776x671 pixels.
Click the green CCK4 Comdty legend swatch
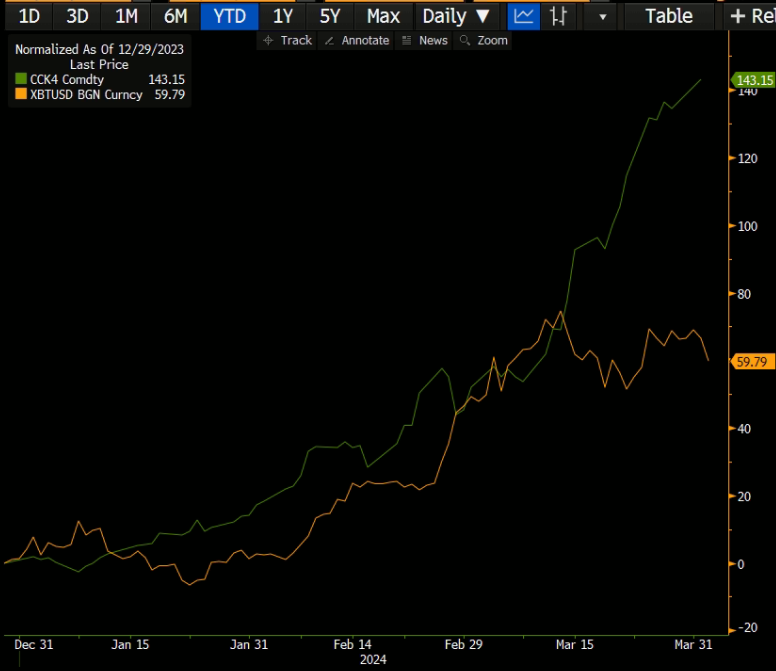click(x=21, y=79)
